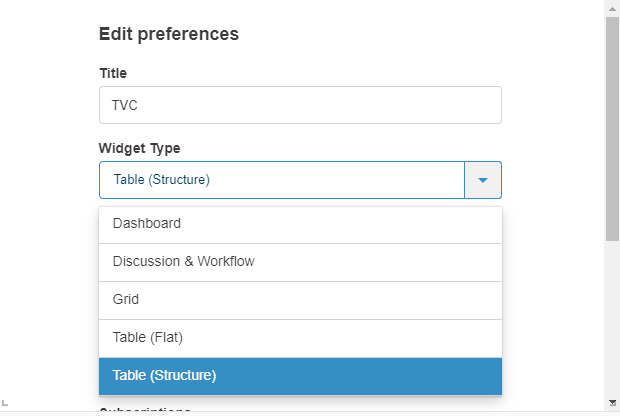Click the Title field label
This screenshot has height=416, width=620.
point(112,73)
